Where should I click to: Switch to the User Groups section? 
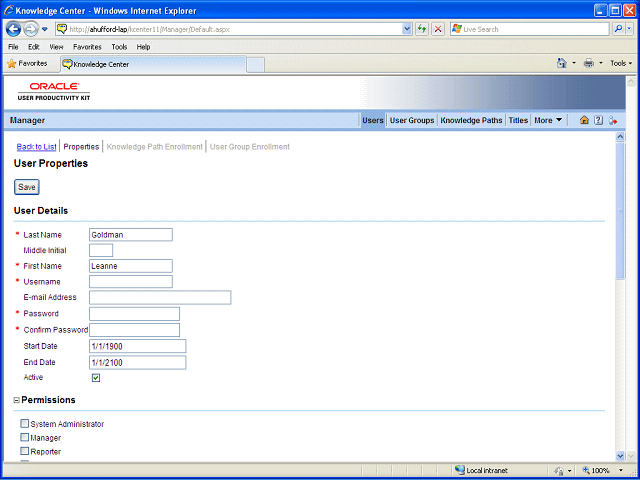tap(412, 120)
